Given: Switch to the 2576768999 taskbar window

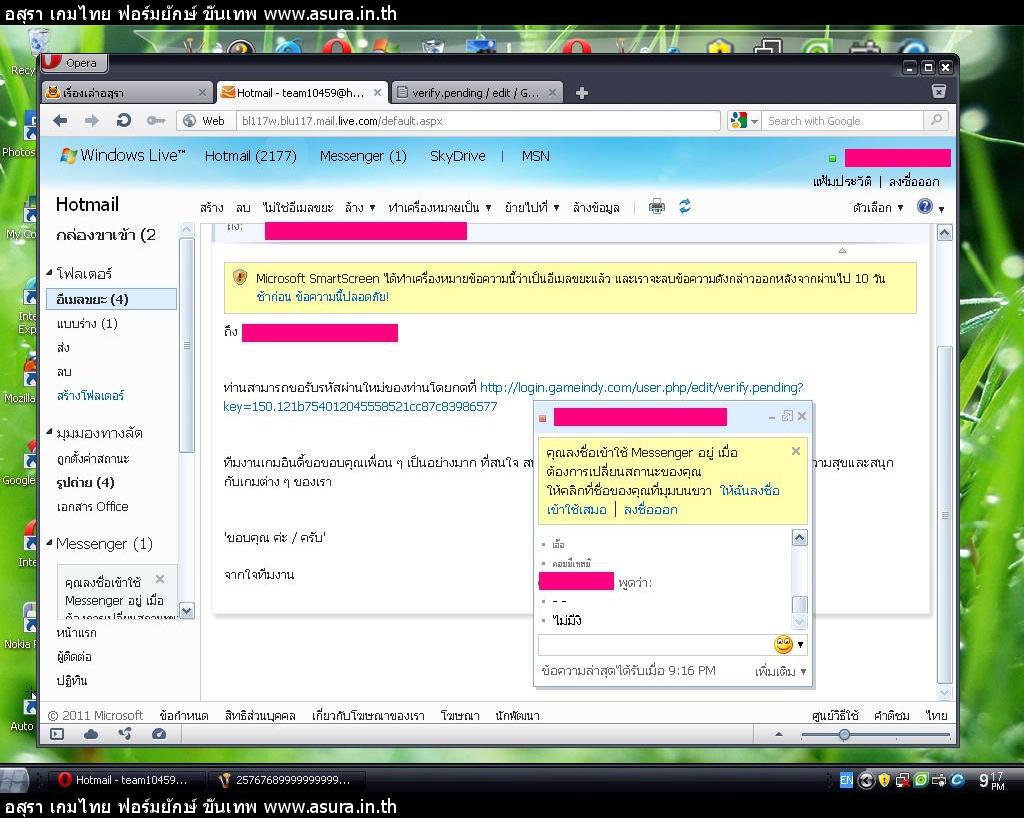Looking at the screenshot, I should 286,780.
